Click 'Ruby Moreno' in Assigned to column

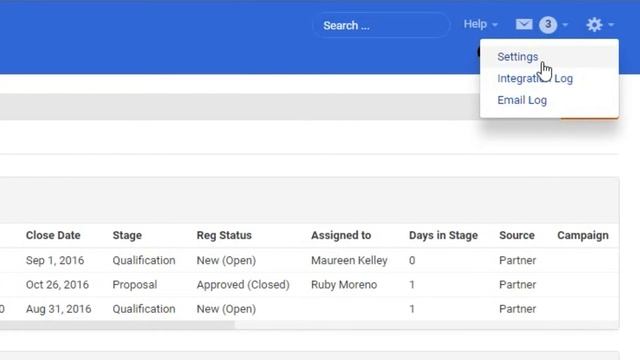point(344,284)
